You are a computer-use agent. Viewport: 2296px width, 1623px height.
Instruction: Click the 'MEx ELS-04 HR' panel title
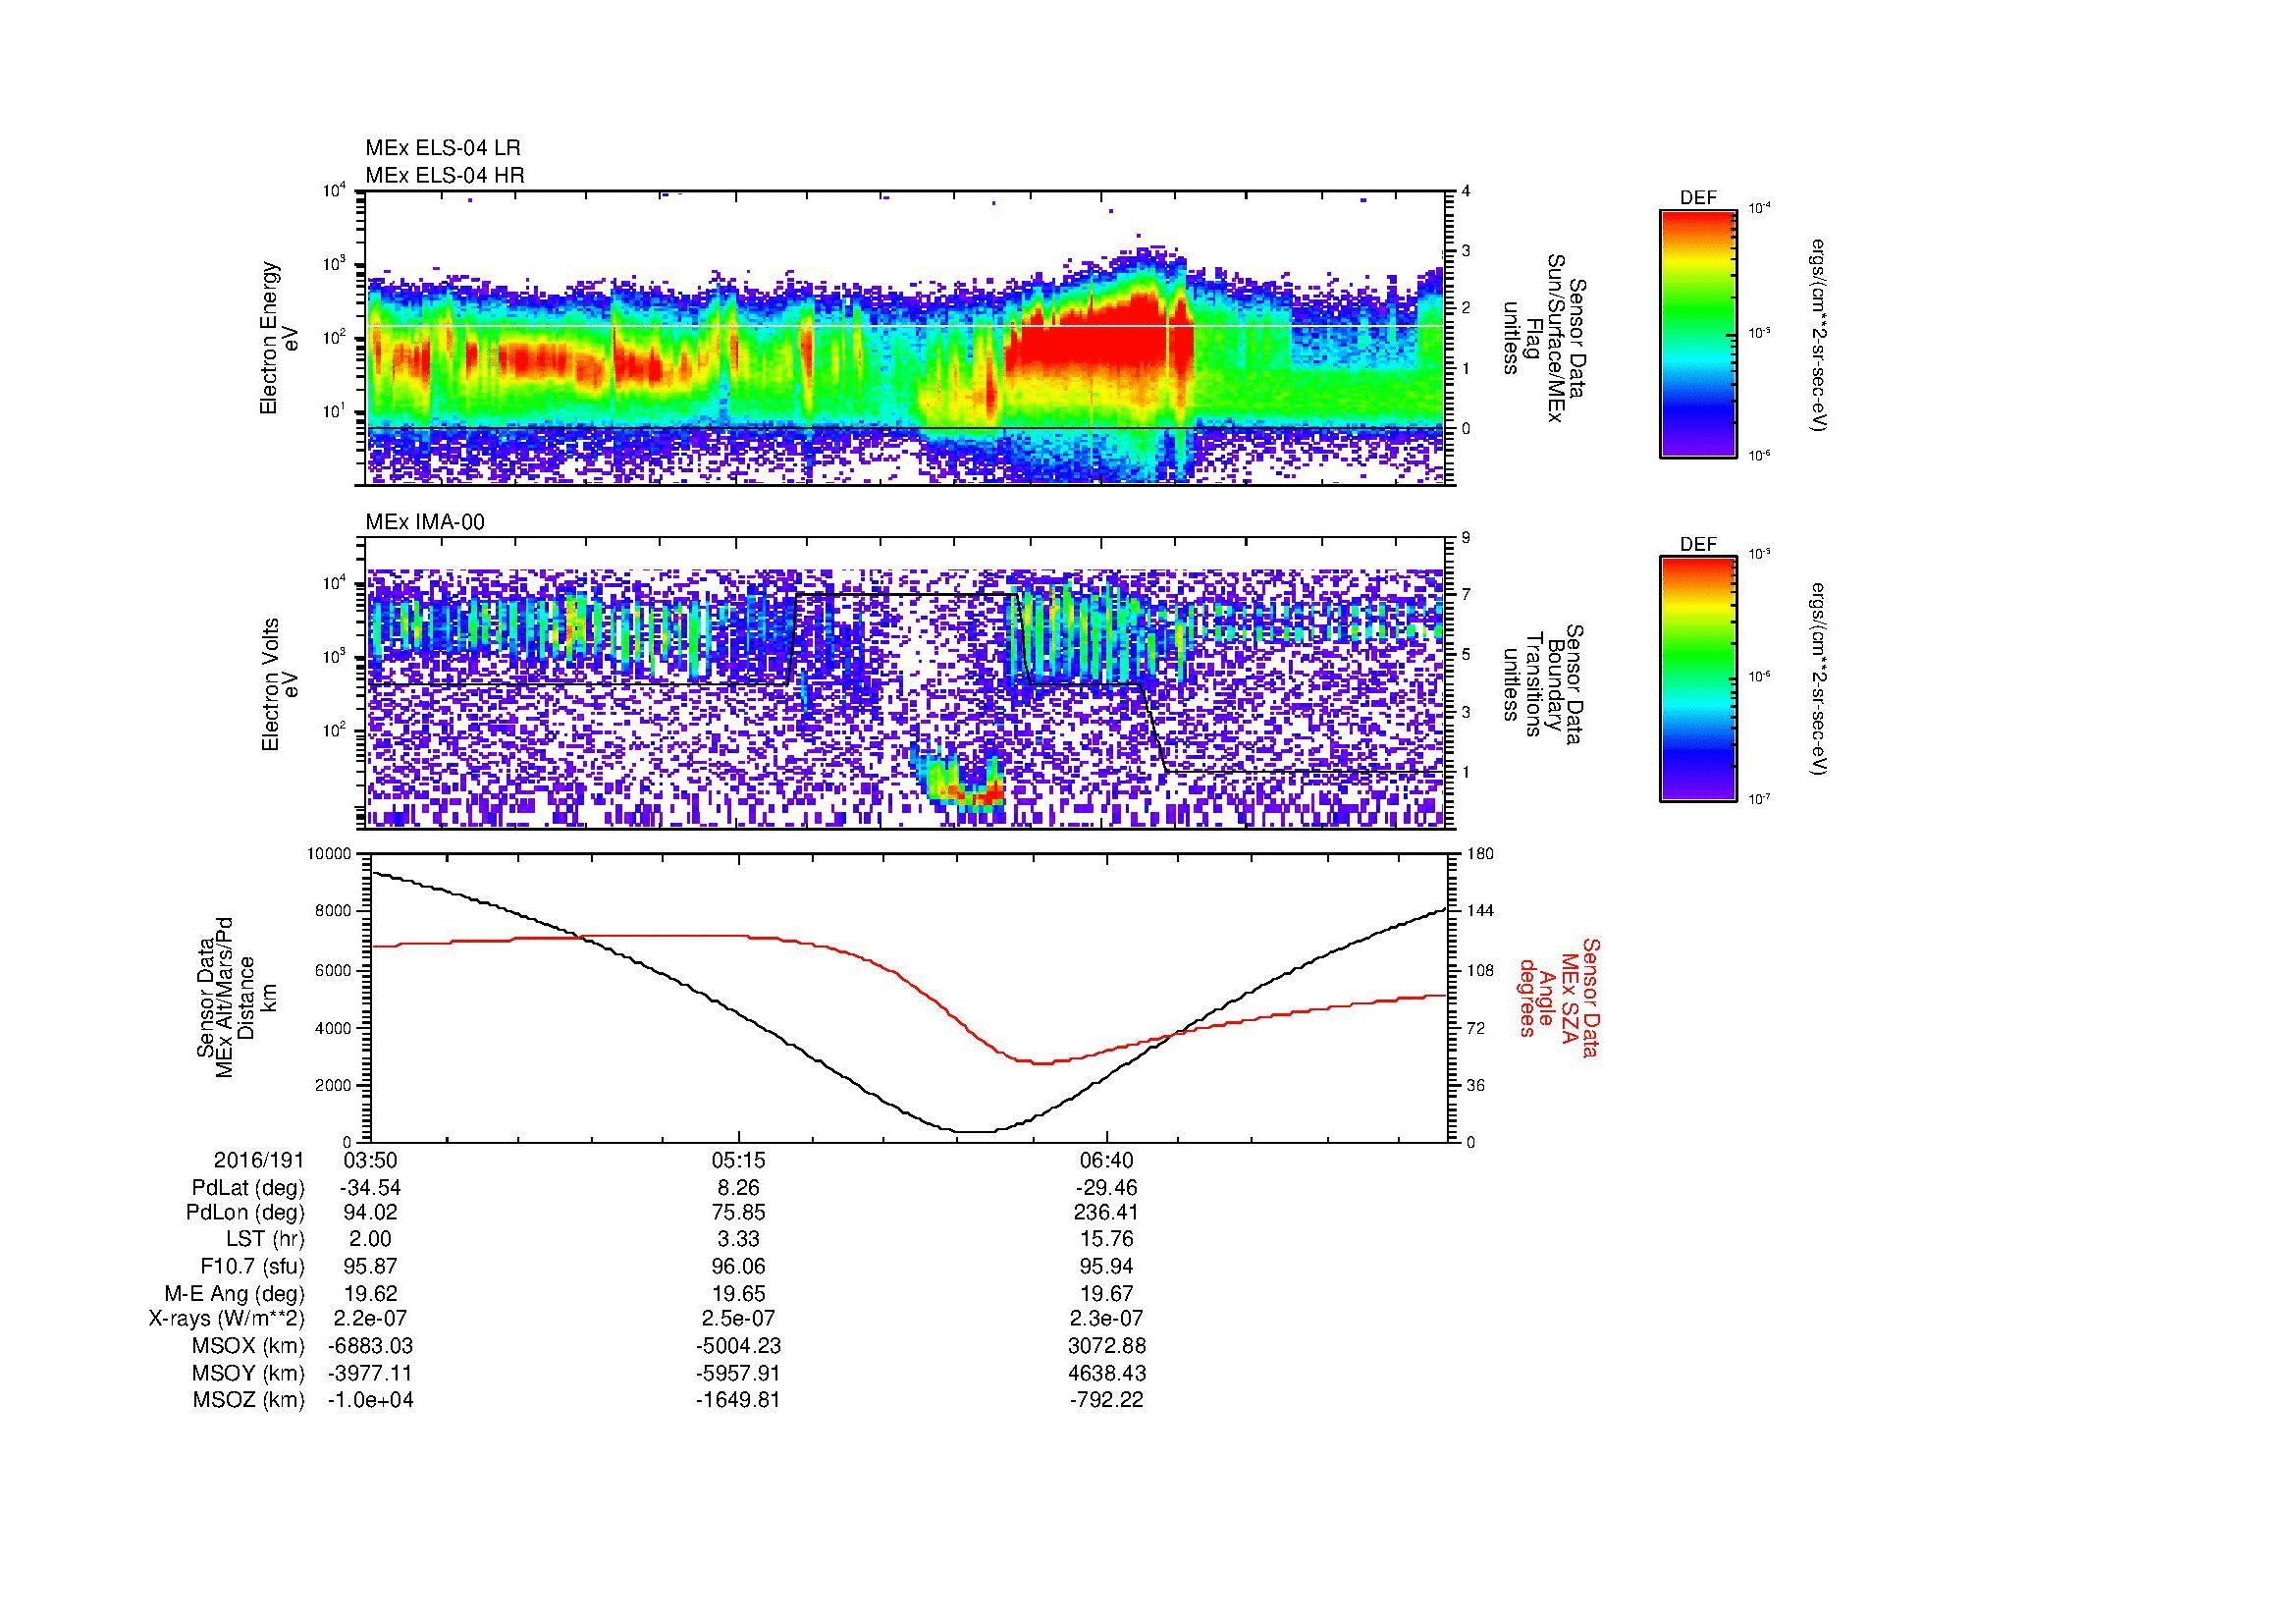point(445,176)
